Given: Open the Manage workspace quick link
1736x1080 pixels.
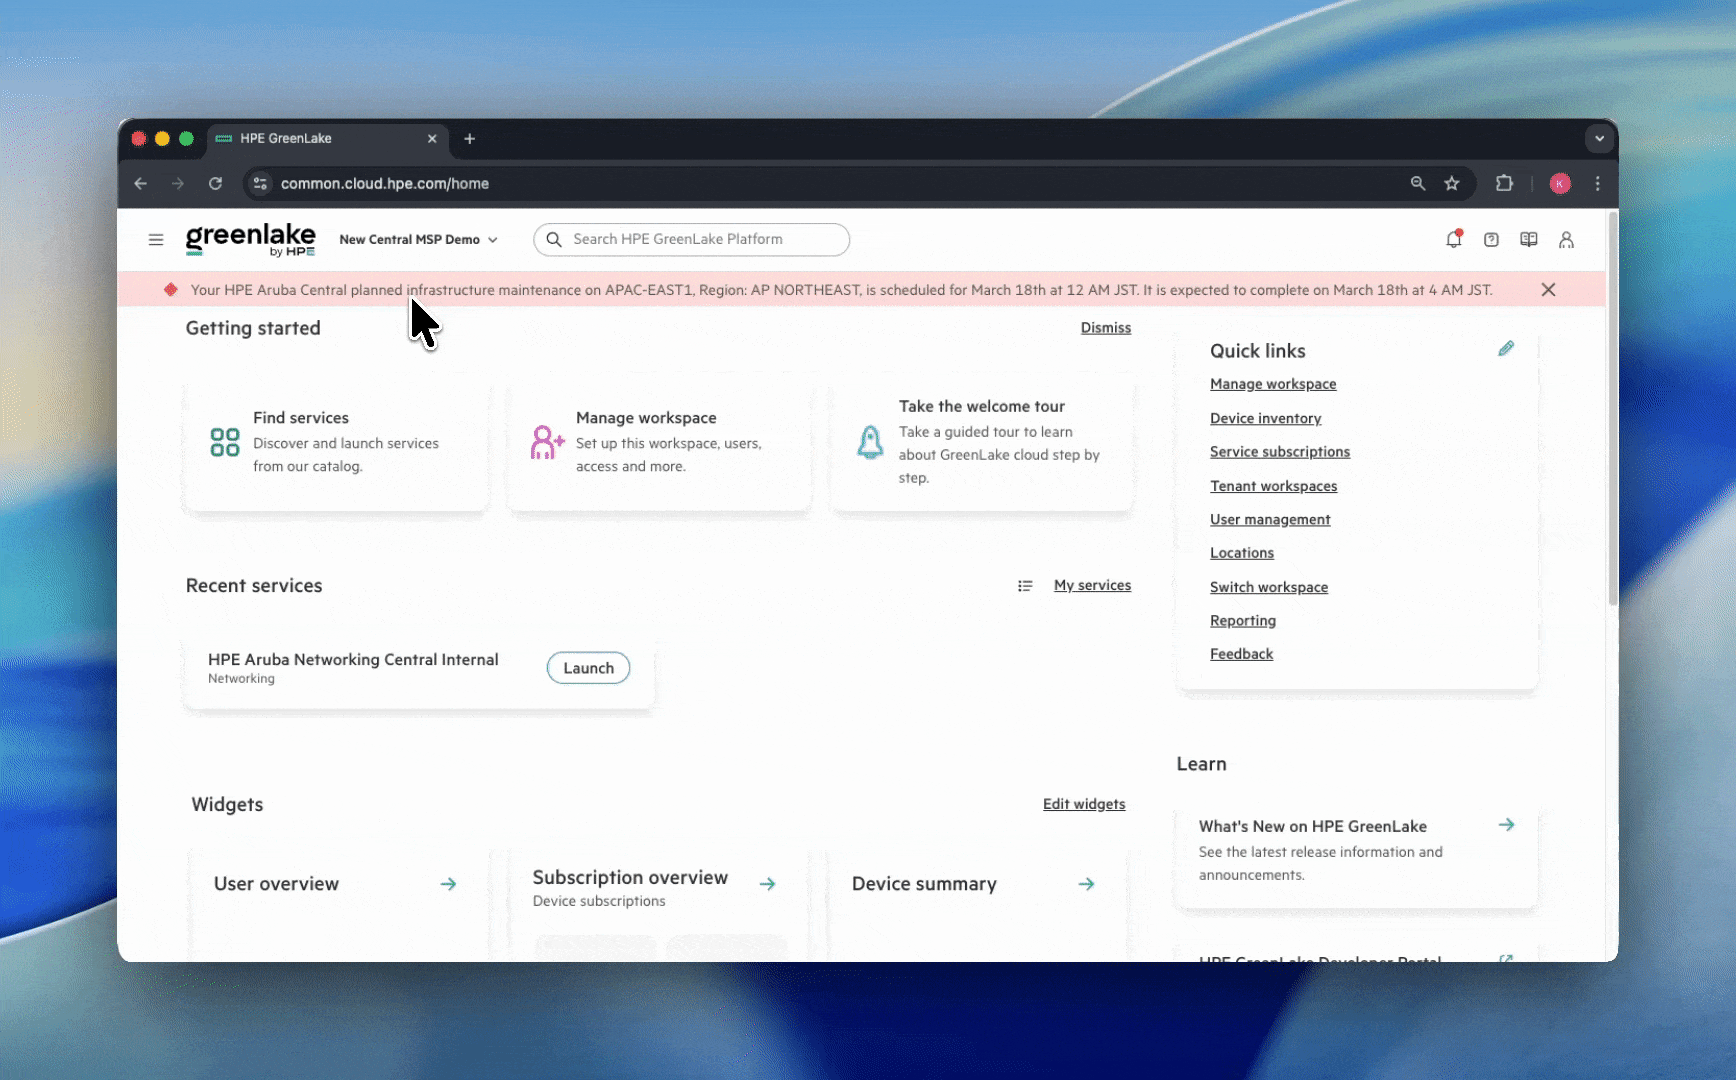Looking at the screenshot, I should 1273,383.
